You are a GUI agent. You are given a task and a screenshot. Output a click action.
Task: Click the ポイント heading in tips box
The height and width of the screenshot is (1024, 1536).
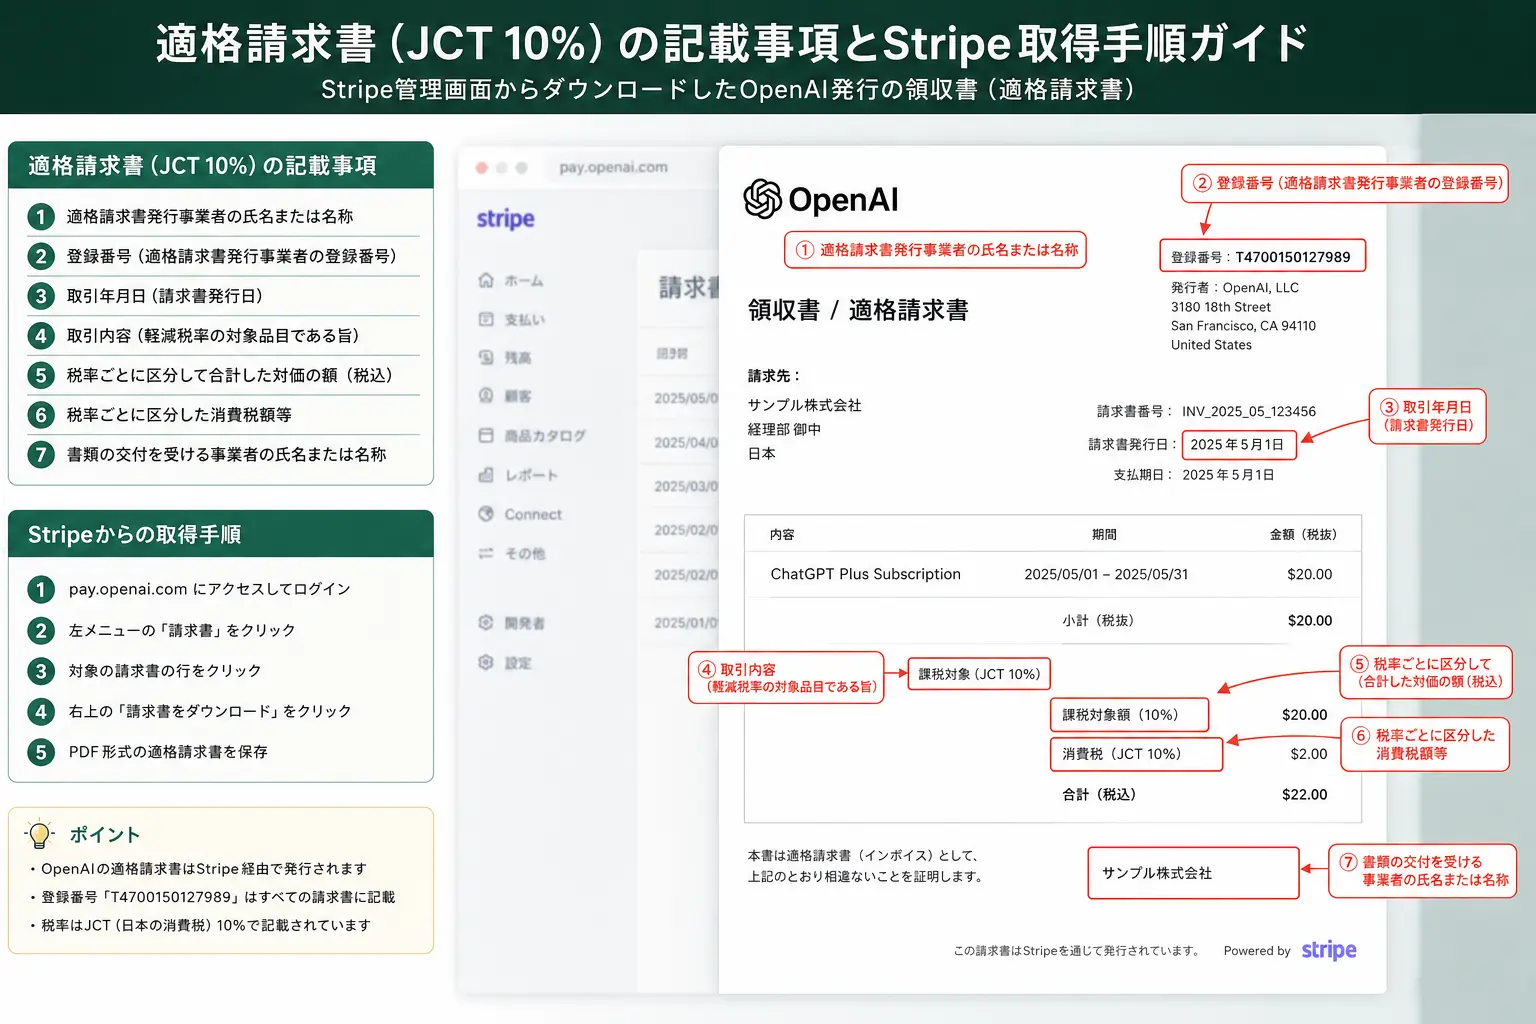coord(104,834)
